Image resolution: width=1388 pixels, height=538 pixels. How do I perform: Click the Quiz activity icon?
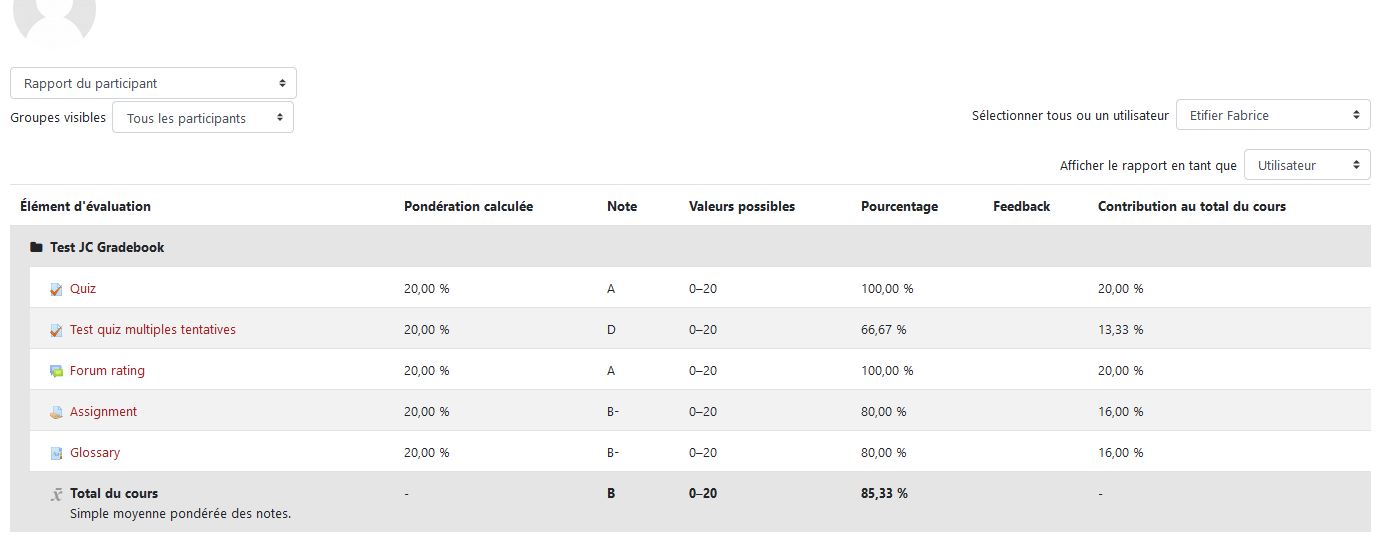click(56, 289)
